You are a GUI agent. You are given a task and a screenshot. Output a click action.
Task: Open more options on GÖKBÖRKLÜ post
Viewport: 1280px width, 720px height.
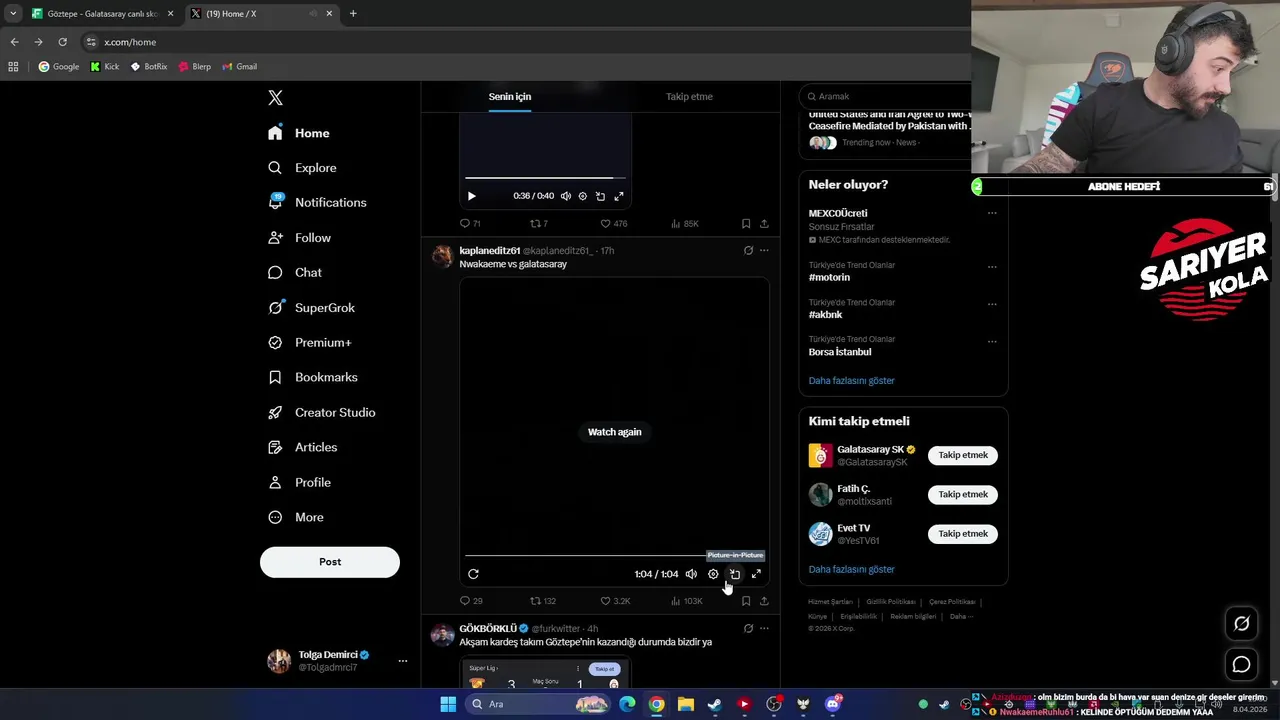pyautogui.click(x=764, y=629)
